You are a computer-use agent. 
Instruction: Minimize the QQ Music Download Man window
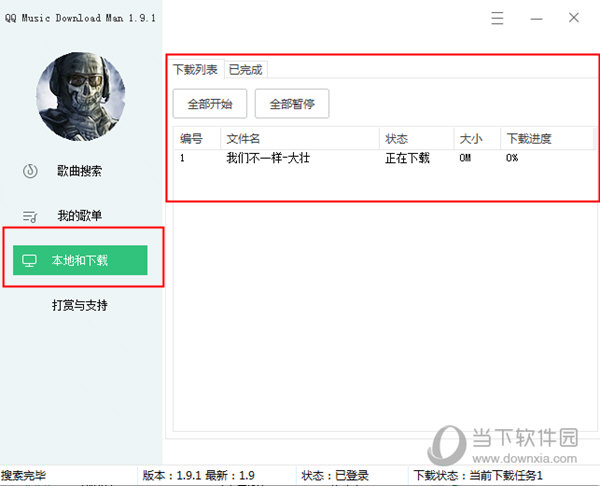[x=536, y=18]
